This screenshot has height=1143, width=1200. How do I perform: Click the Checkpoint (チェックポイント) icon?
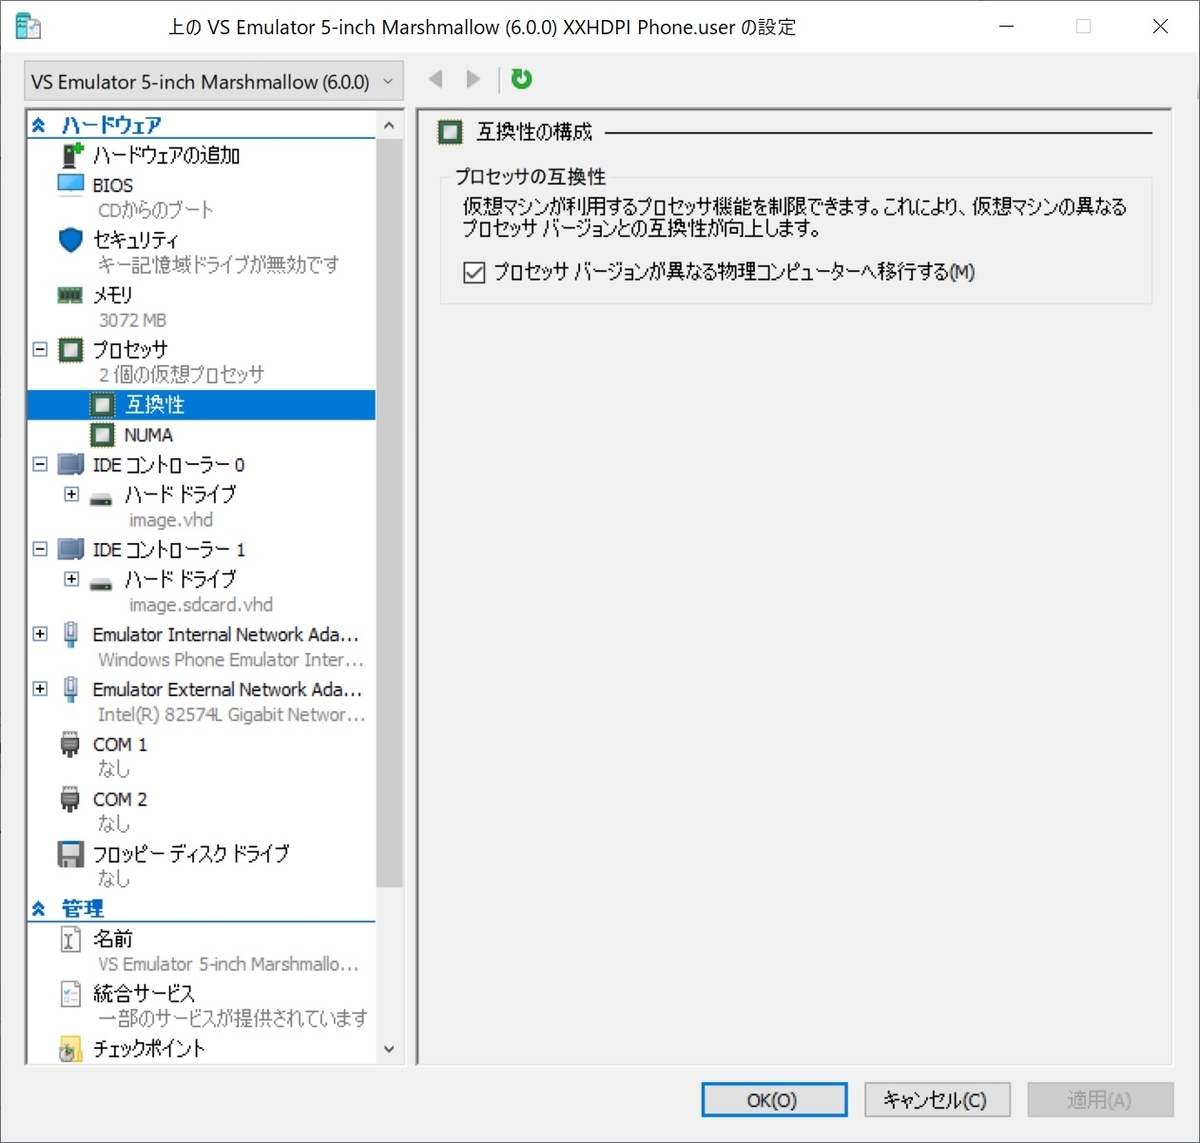70,1049
